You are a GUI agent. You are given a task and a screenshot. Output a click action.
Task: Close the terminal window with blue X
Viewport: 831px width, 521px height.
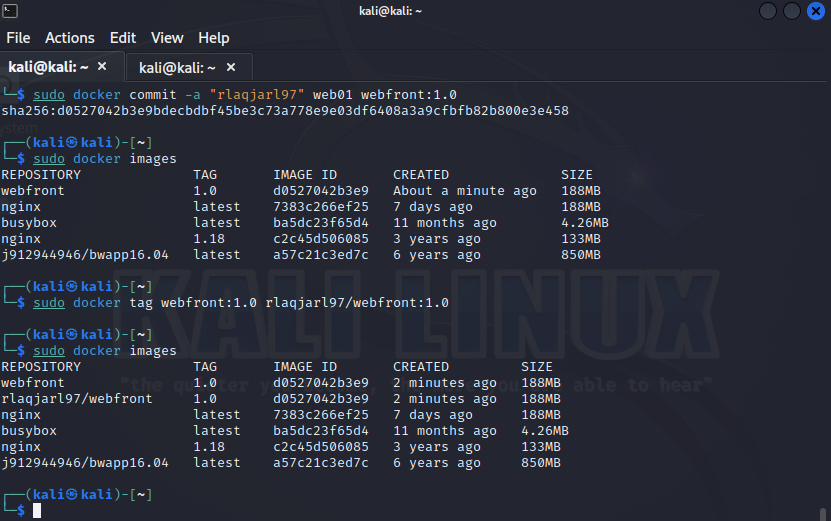(816, 11)
